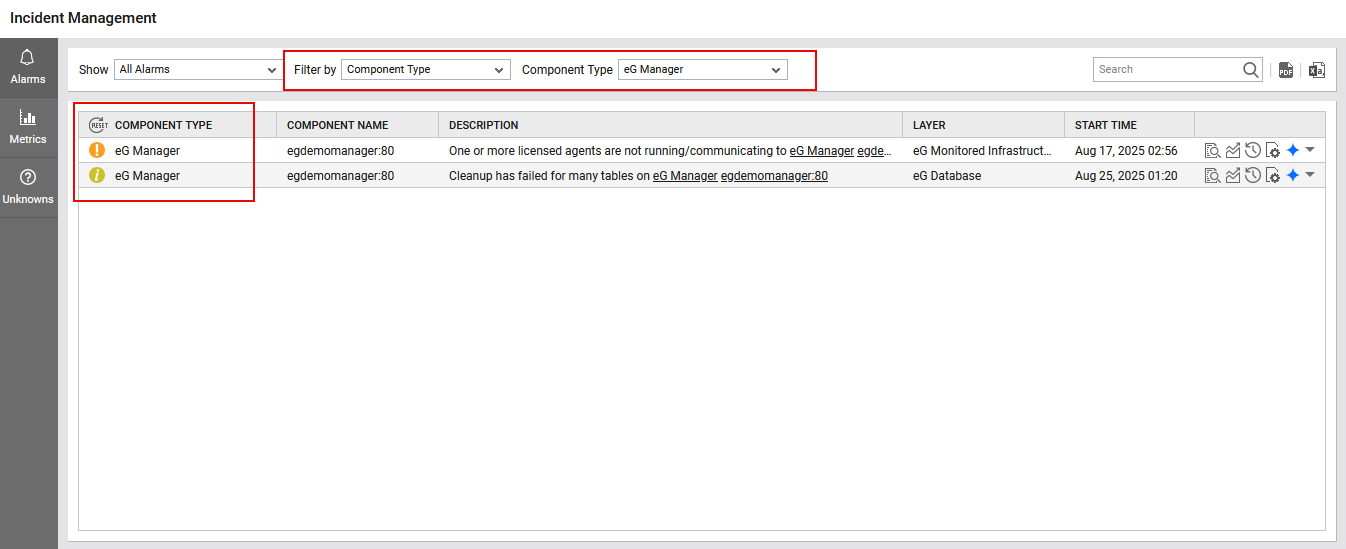Click the Reset icon in table header
Image resolution: width=1346 pixels, height=549 pixels.
[x=98, y=125]
